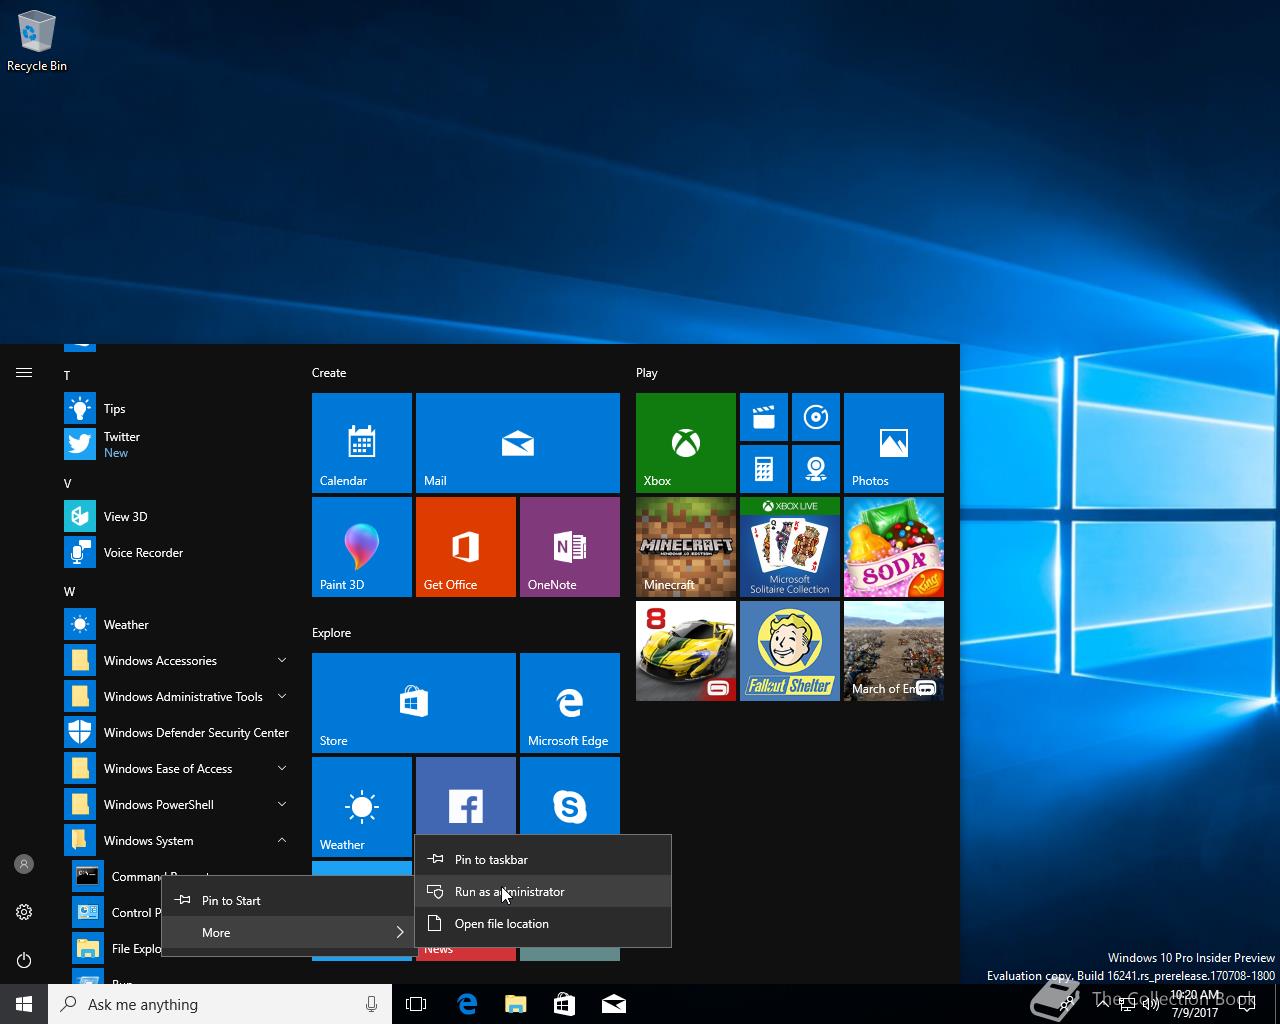Launch the Xbox tile
Image resolution: width=1280 pixels, height=1024 pixels.
(686, 443)
